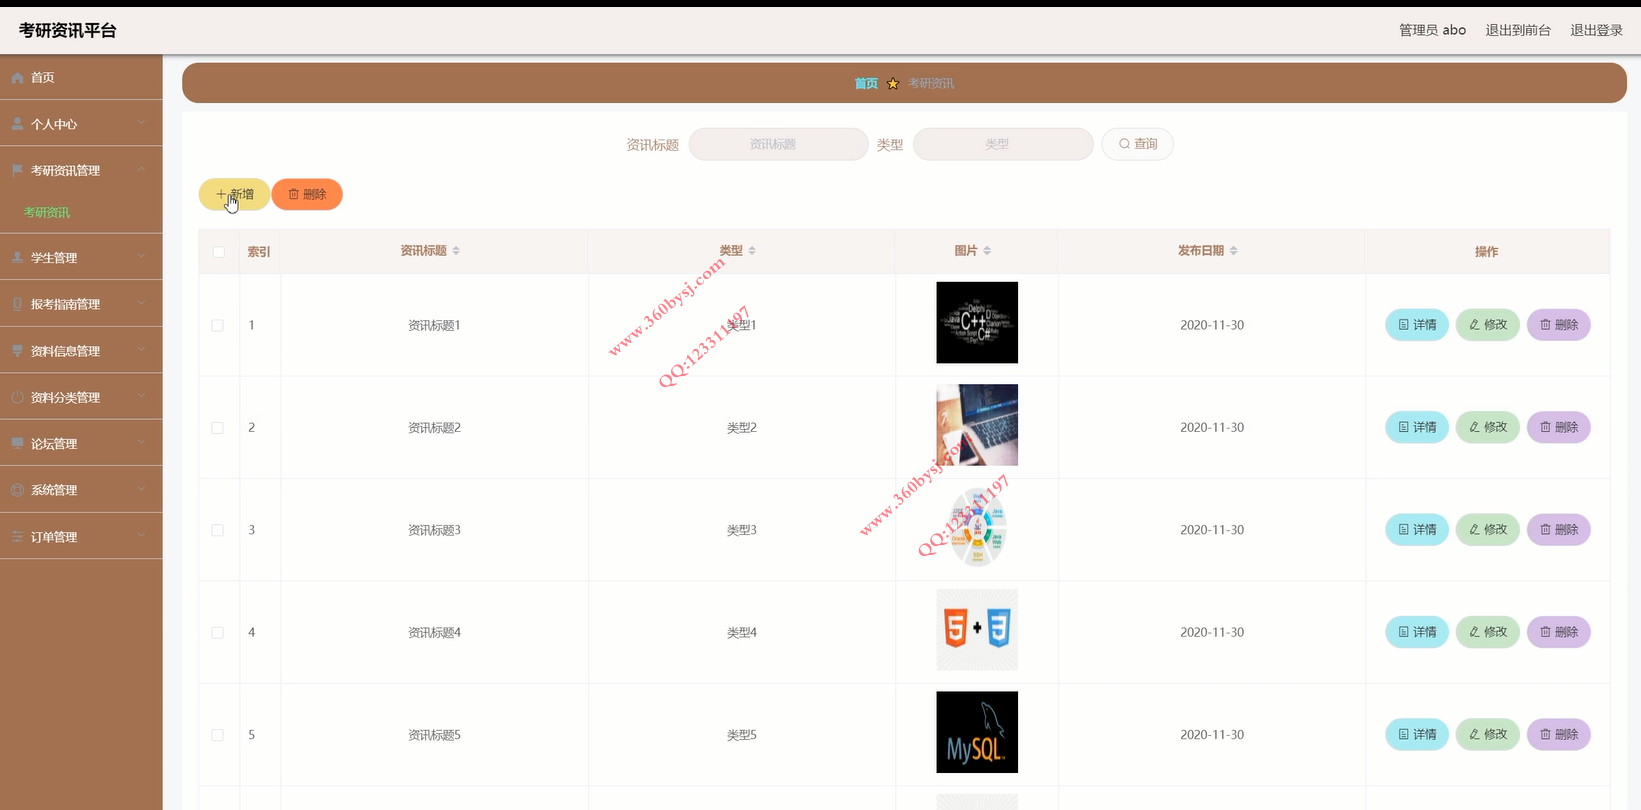
Task: Click 删除 for row 资讯标题4
Action: pos(1559,632)
